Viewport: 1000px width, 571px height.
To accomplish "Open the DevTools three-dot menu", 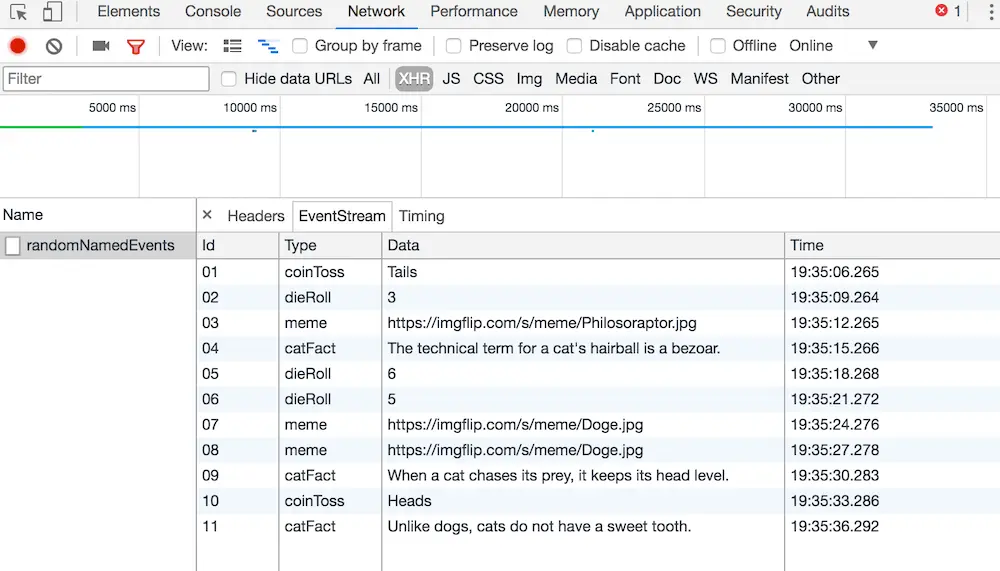I will 991,11.
